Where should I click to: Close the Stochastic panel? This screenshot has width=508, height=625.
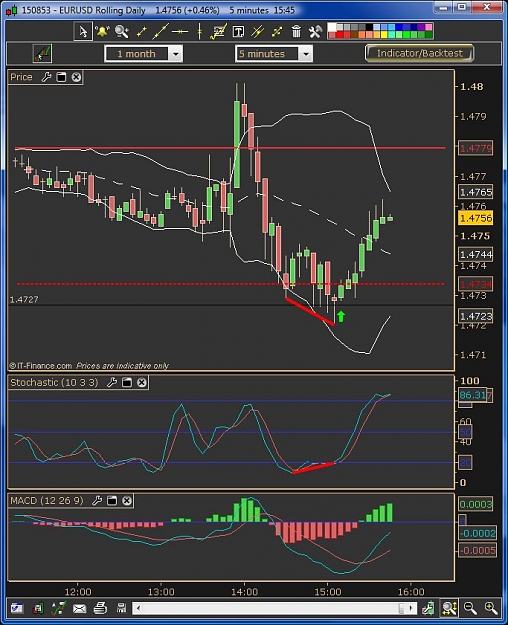[142, 382]
